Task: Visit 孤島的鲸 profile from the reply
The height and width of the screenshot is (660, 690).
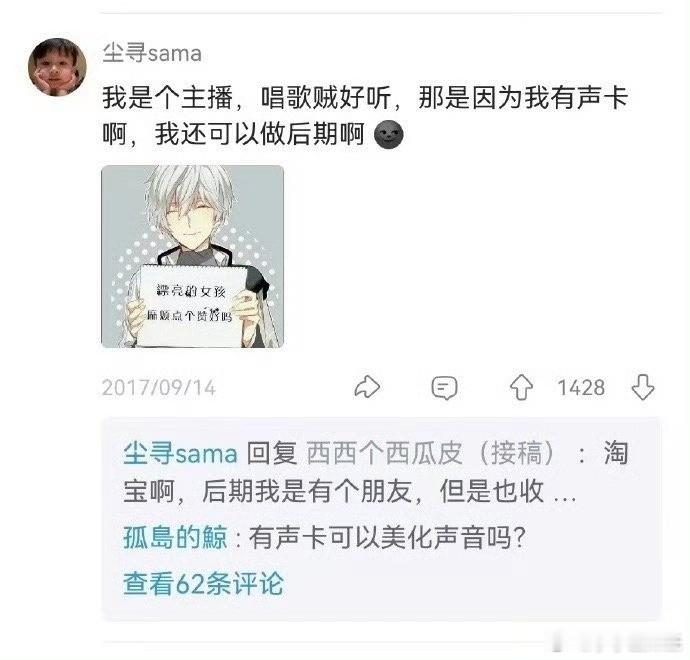Action: (175, 537)
